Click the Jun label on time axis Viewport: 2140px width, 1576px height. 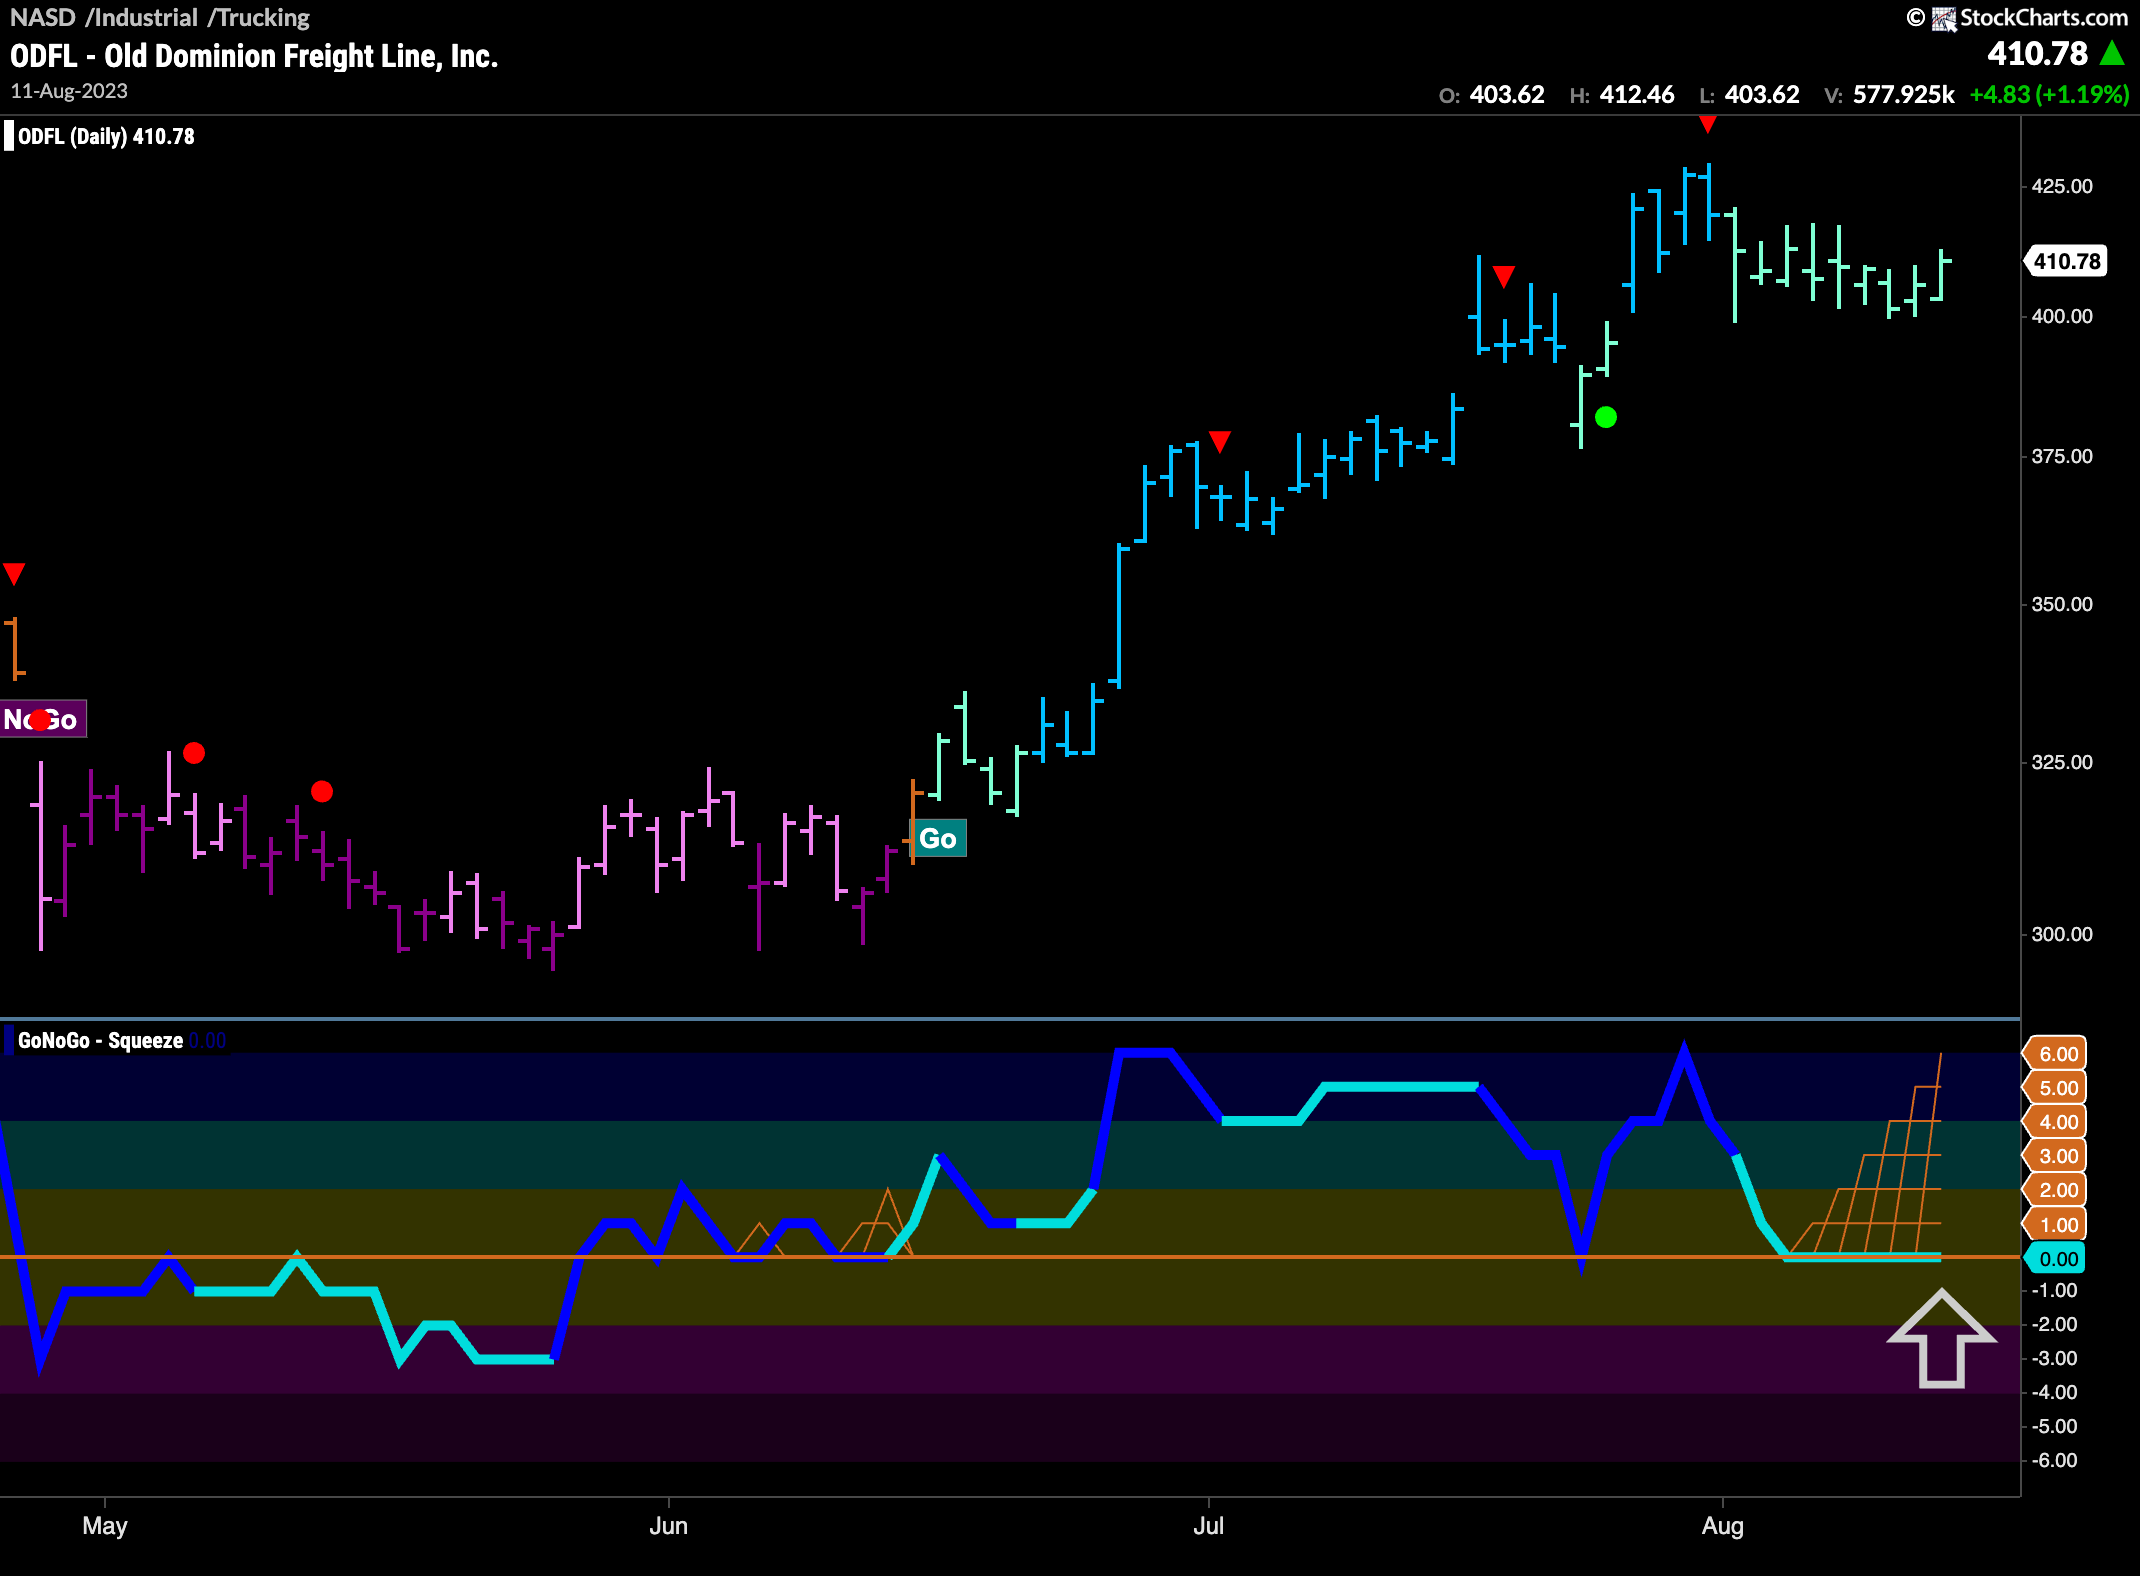click(x=668, y=1526)
